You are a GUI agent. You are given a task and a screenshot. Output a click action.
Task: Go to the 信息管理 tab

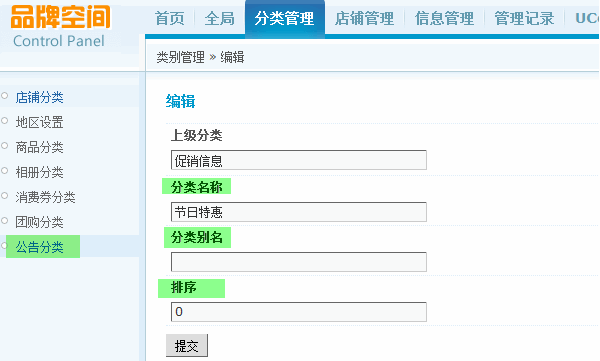click(x=444, y=18)
